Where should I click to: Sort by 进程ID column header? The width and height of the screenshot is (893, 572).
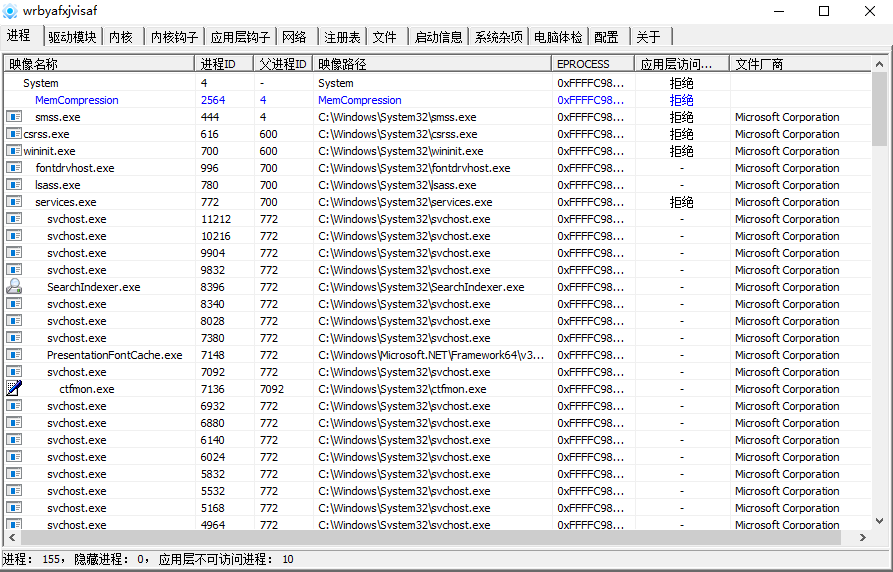tap(224, 64)
